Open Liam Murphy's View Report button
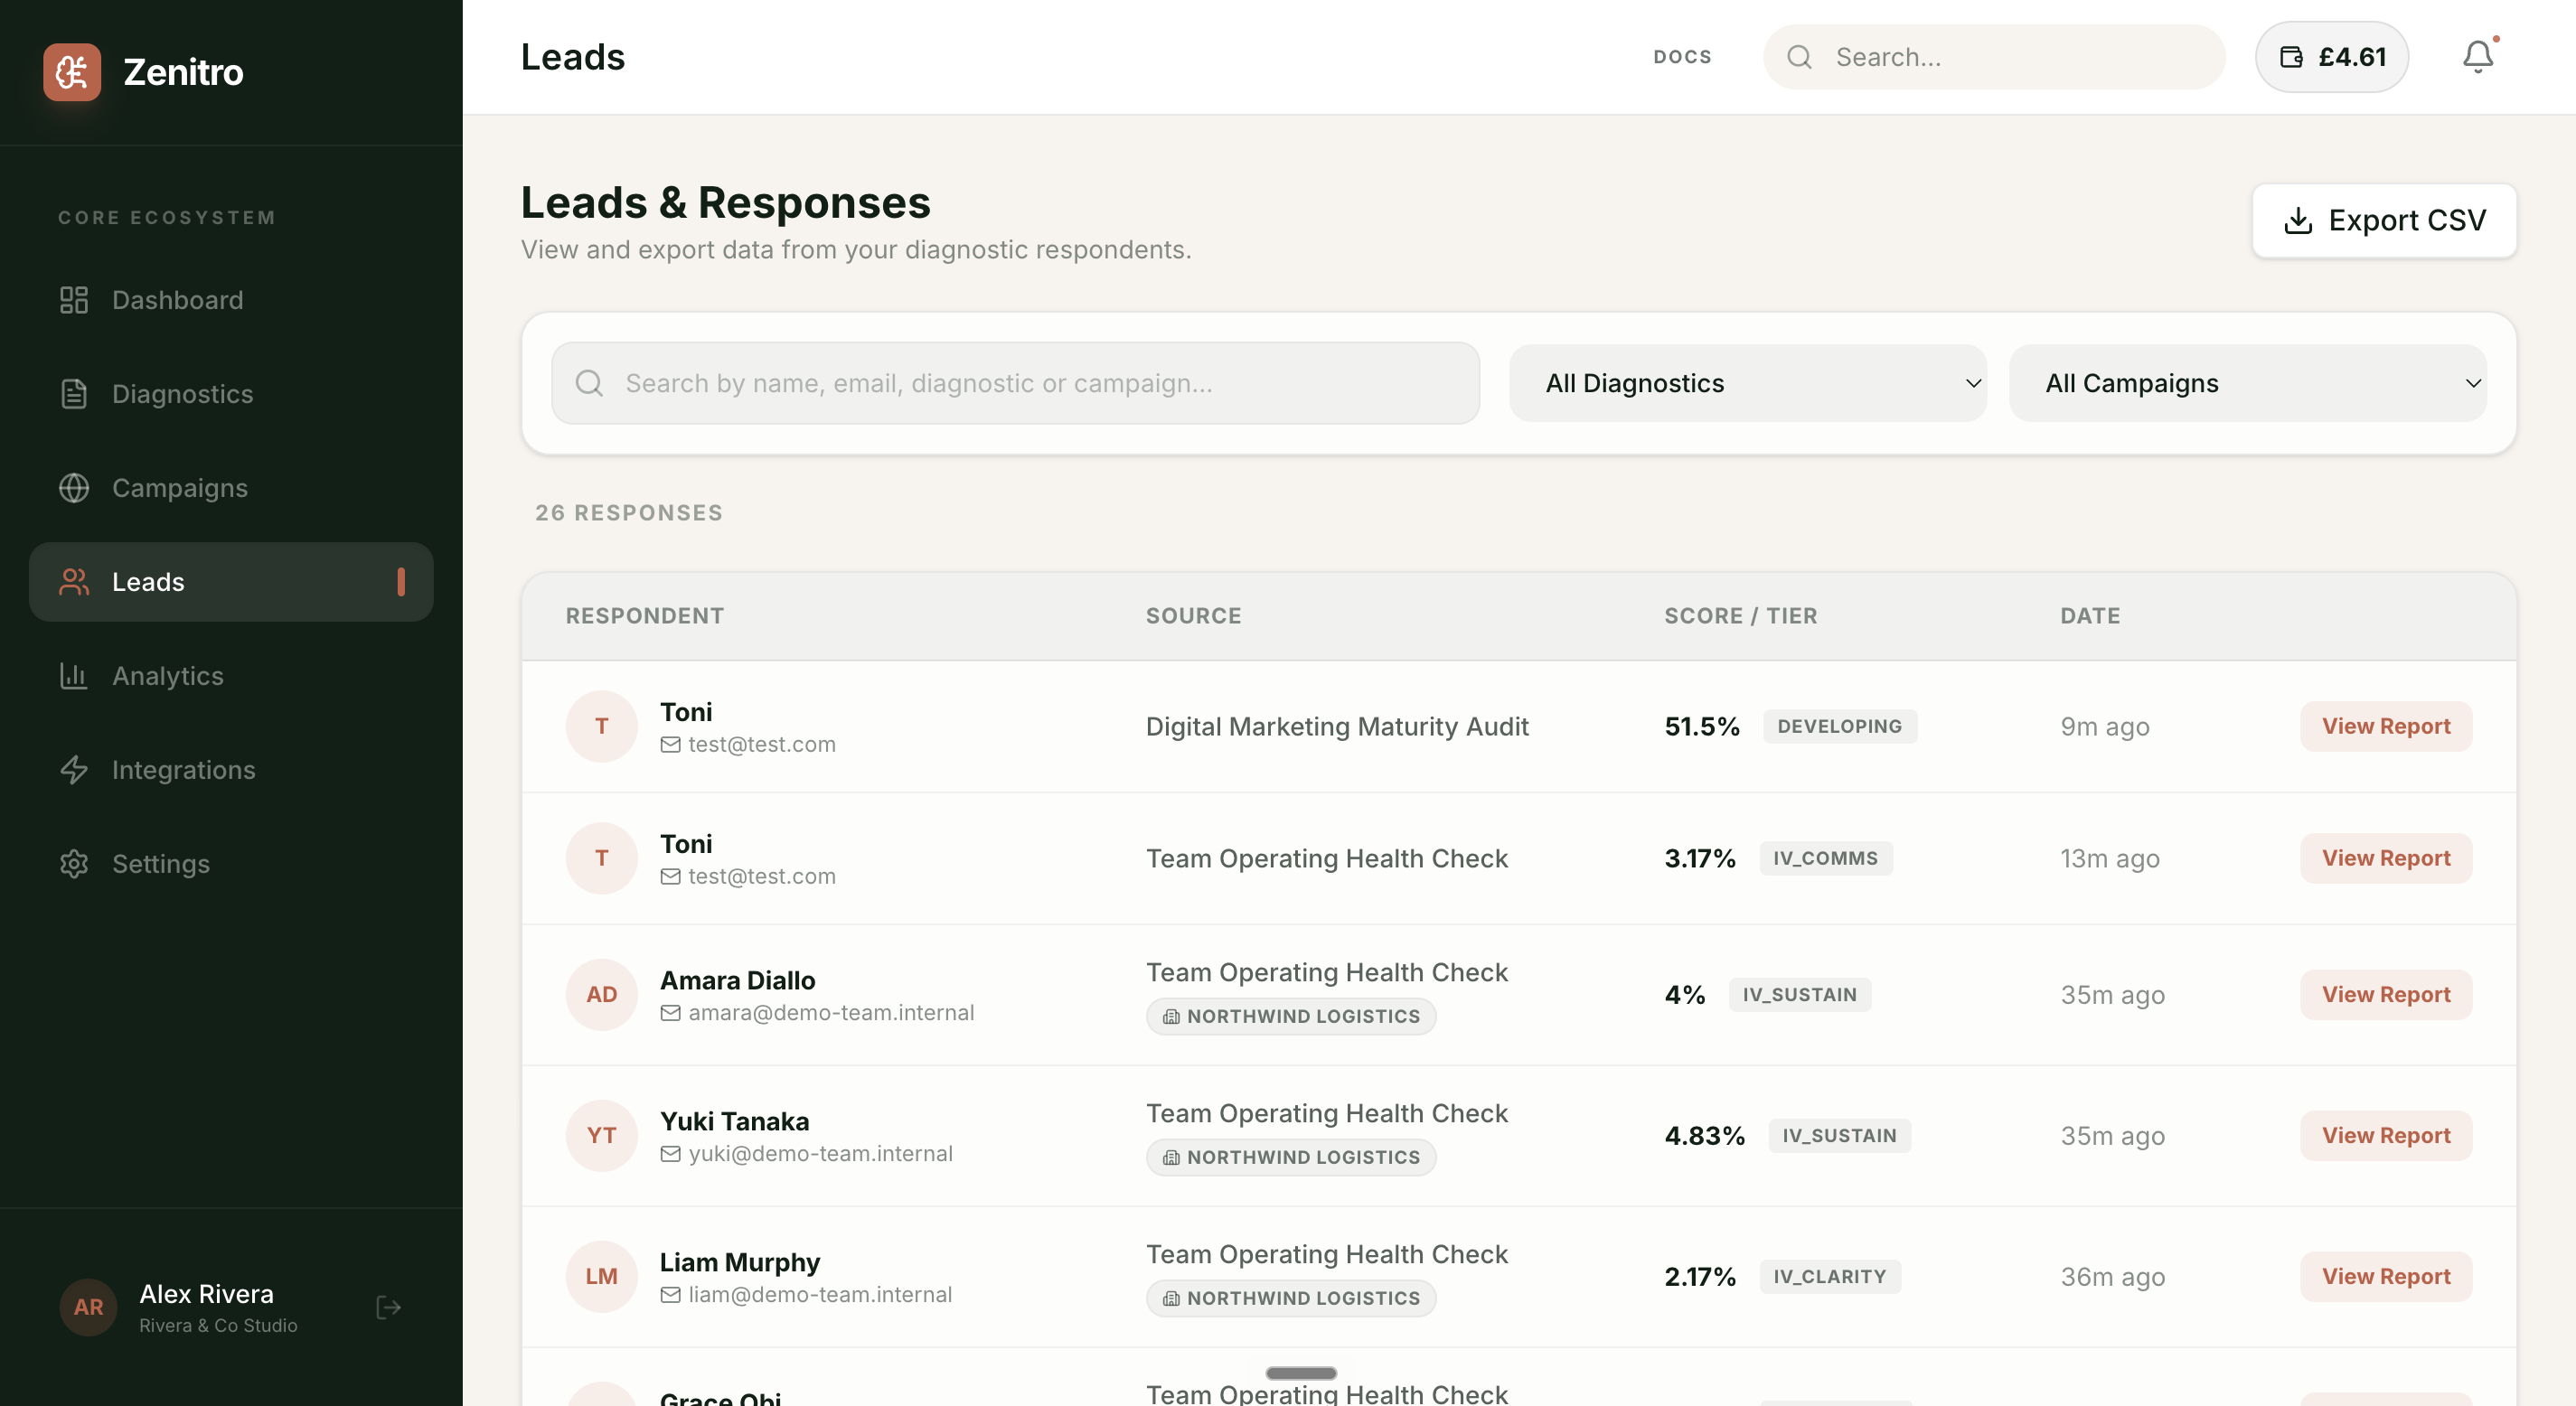The image size is (2576, 1406). (2386, 1276)
